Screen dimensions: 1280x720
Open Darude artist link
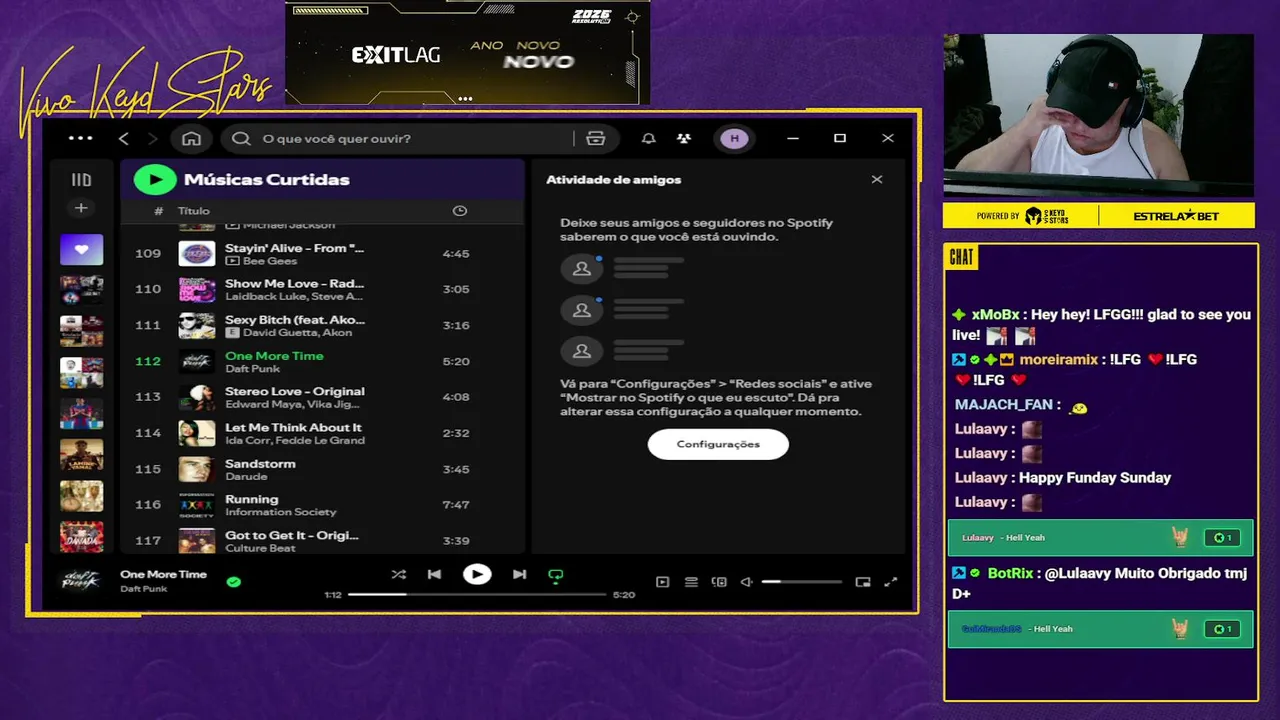click(x=246, y=477)
